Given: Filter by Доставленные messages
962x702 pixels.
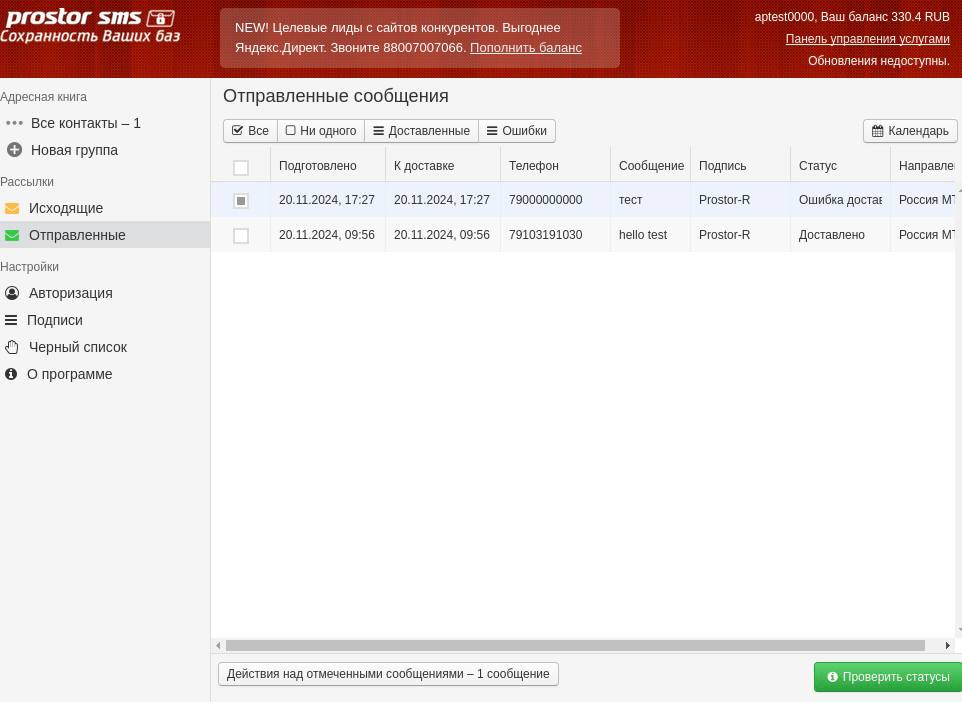Looking at the screenshot, I should coord(421,131).
